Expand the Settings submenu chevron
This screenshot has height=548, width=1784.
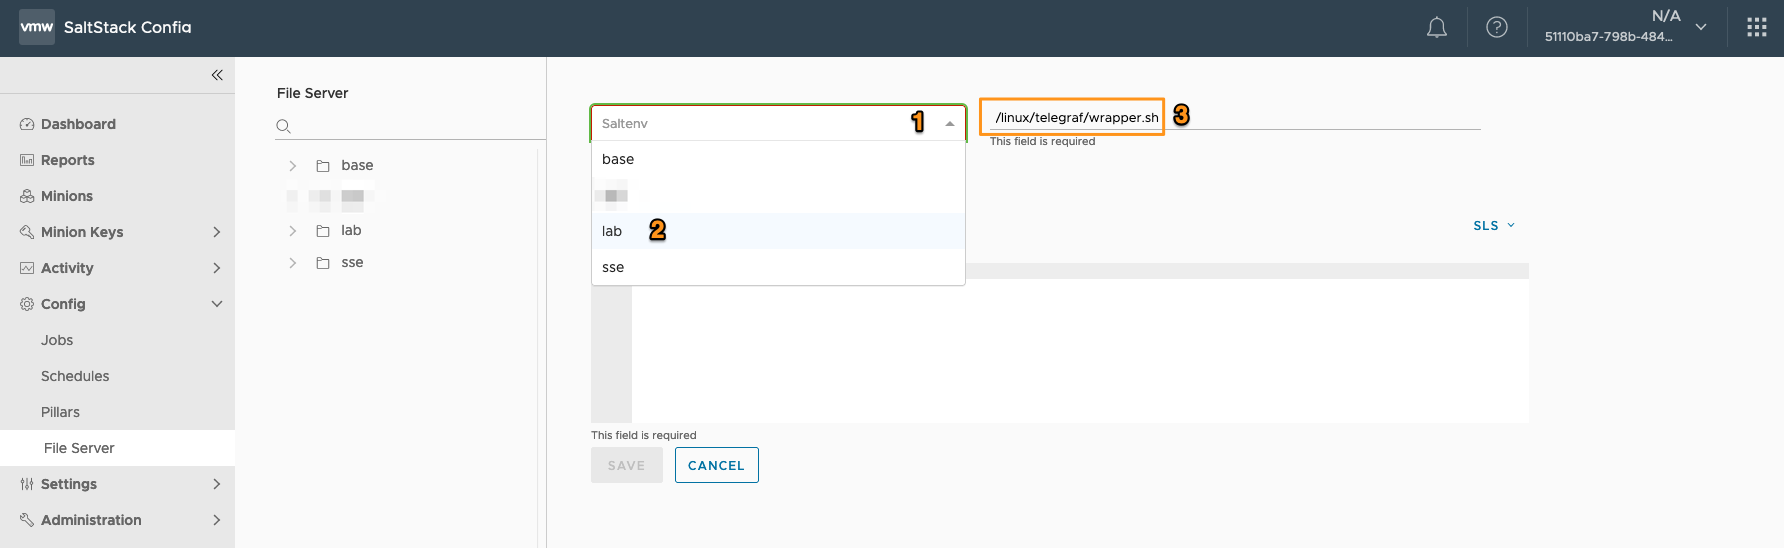tap(217, 484)
